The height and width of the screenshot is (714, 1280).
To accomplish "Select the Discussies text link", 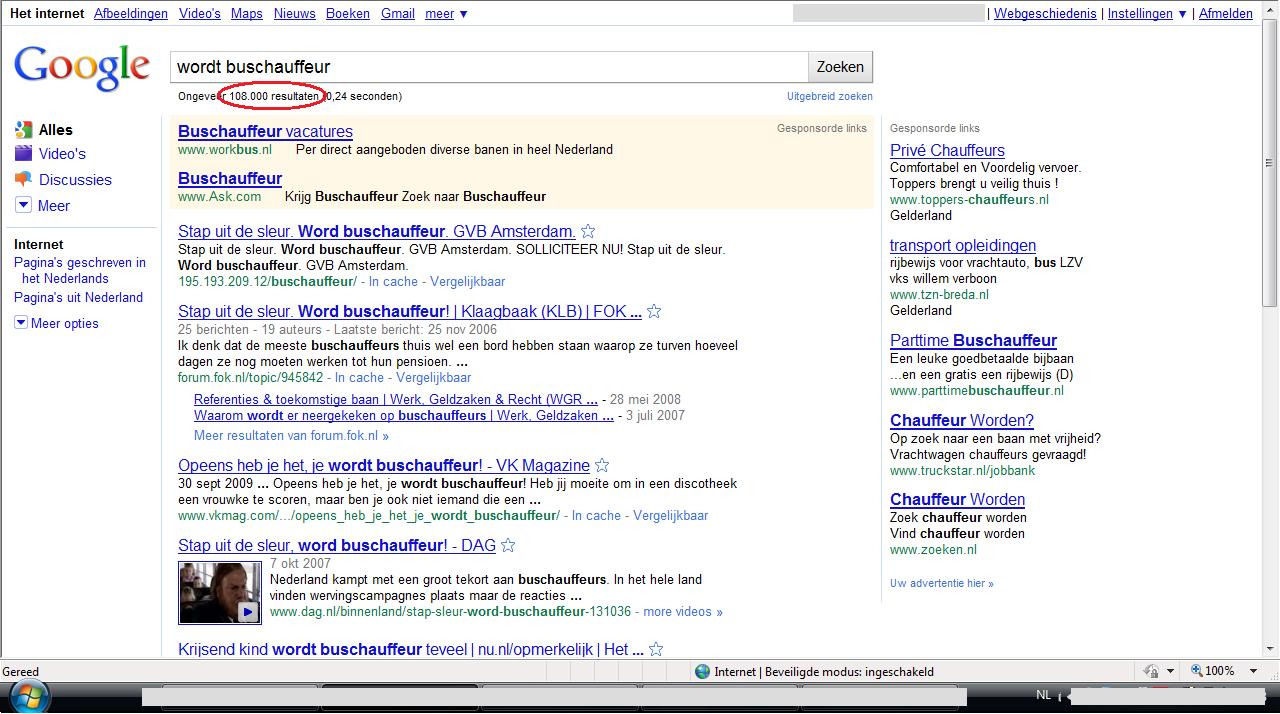I will [x=75, y=179].
